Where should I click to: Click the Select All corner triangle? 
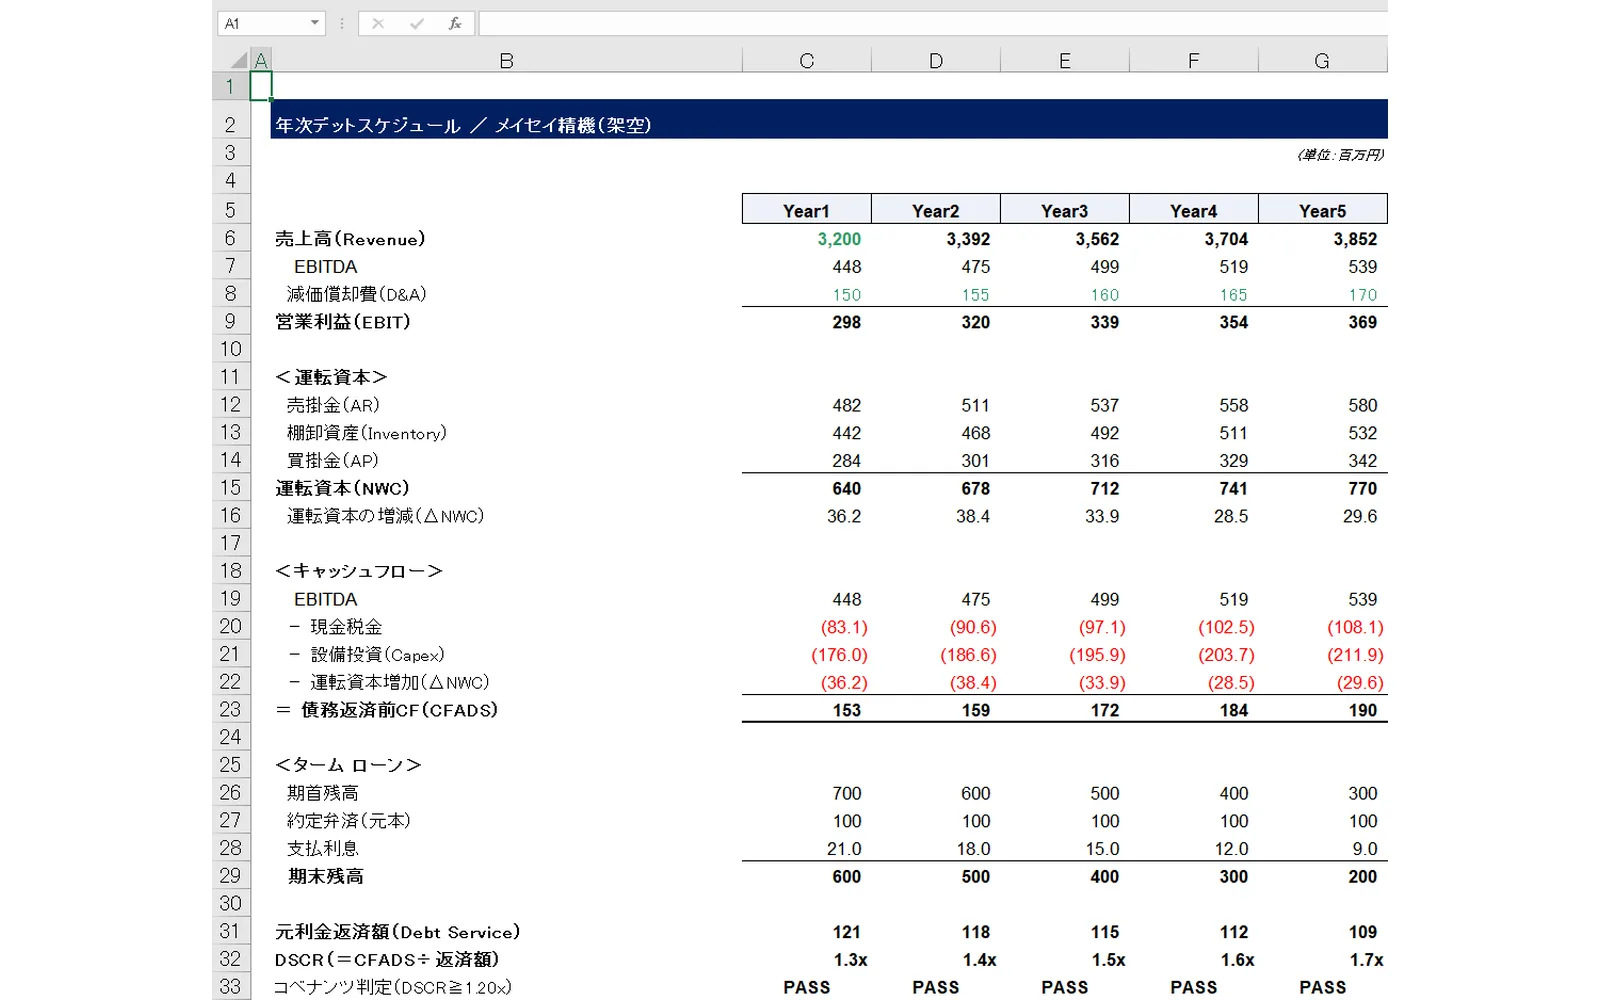coord(239,60)
